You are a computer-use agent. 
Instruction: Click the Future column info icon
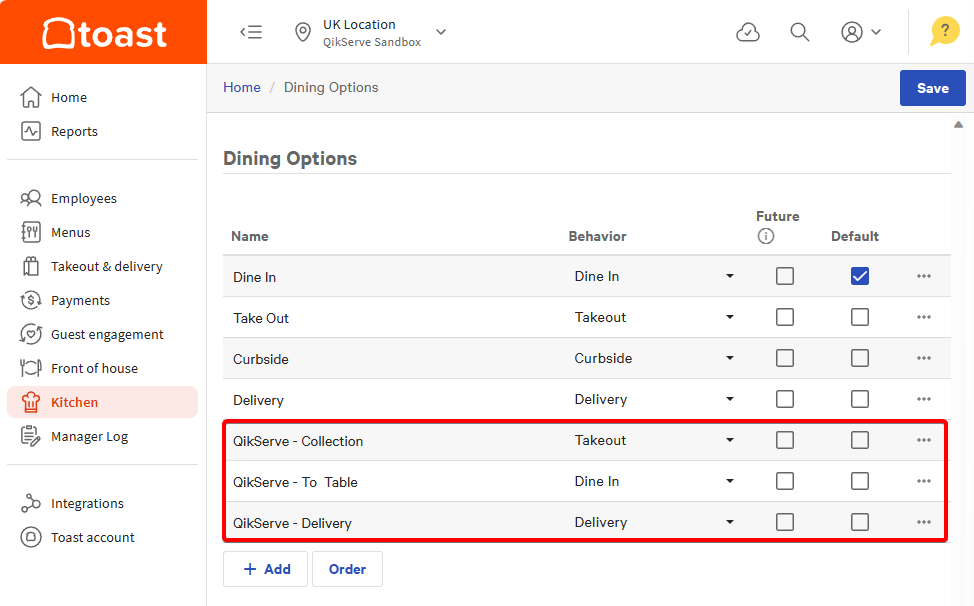[766, 237]
